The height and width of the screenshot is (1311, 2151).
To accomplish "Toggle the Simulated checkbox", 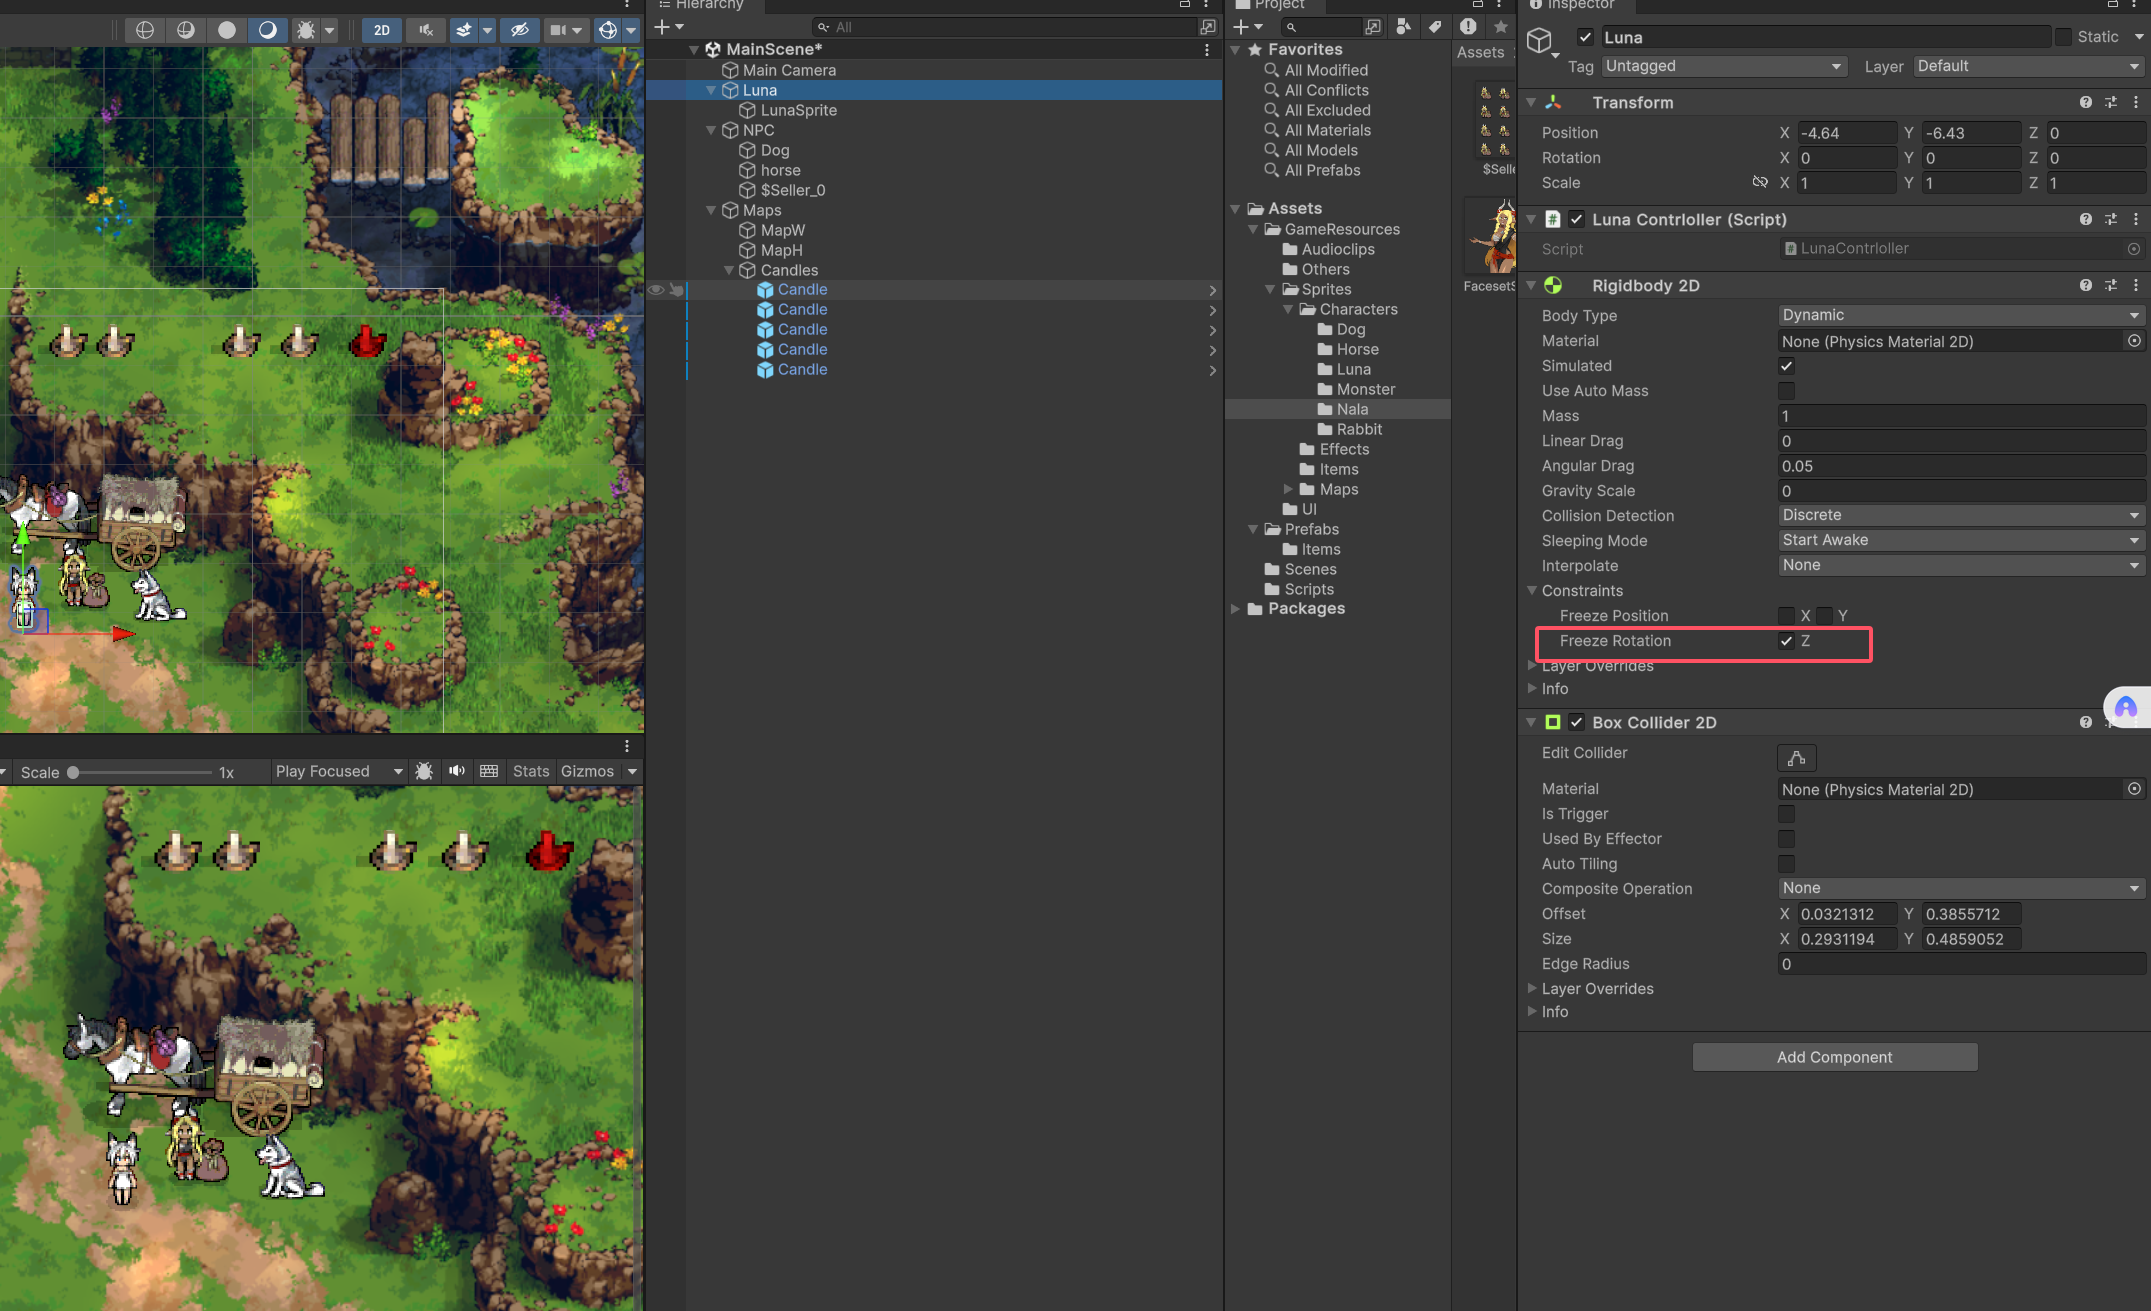I will (x=1786, y=366).
